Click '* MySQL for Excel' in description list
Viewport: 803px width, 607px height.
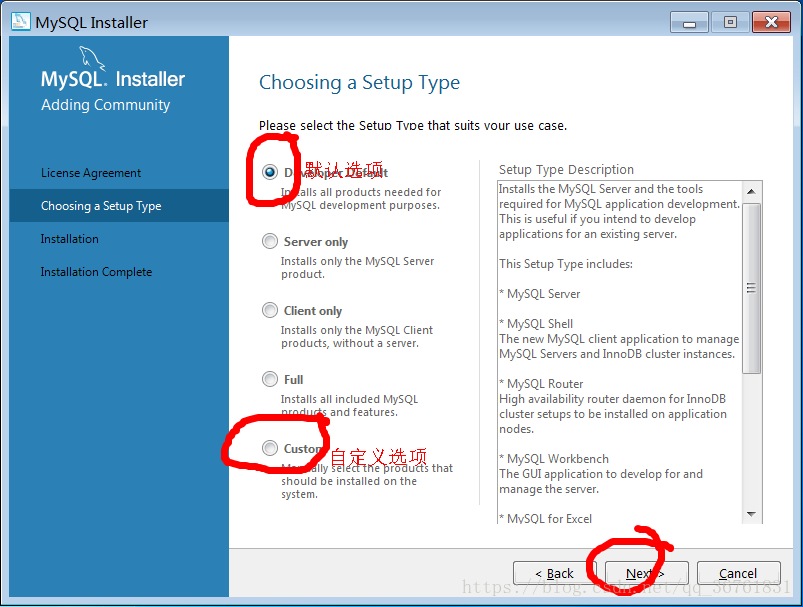pos(545,518)
